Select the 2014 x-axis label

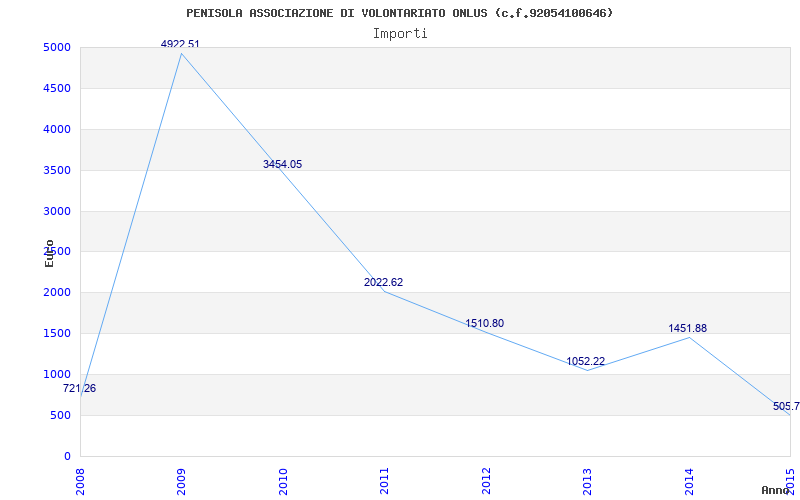click(x=689, y=481)
